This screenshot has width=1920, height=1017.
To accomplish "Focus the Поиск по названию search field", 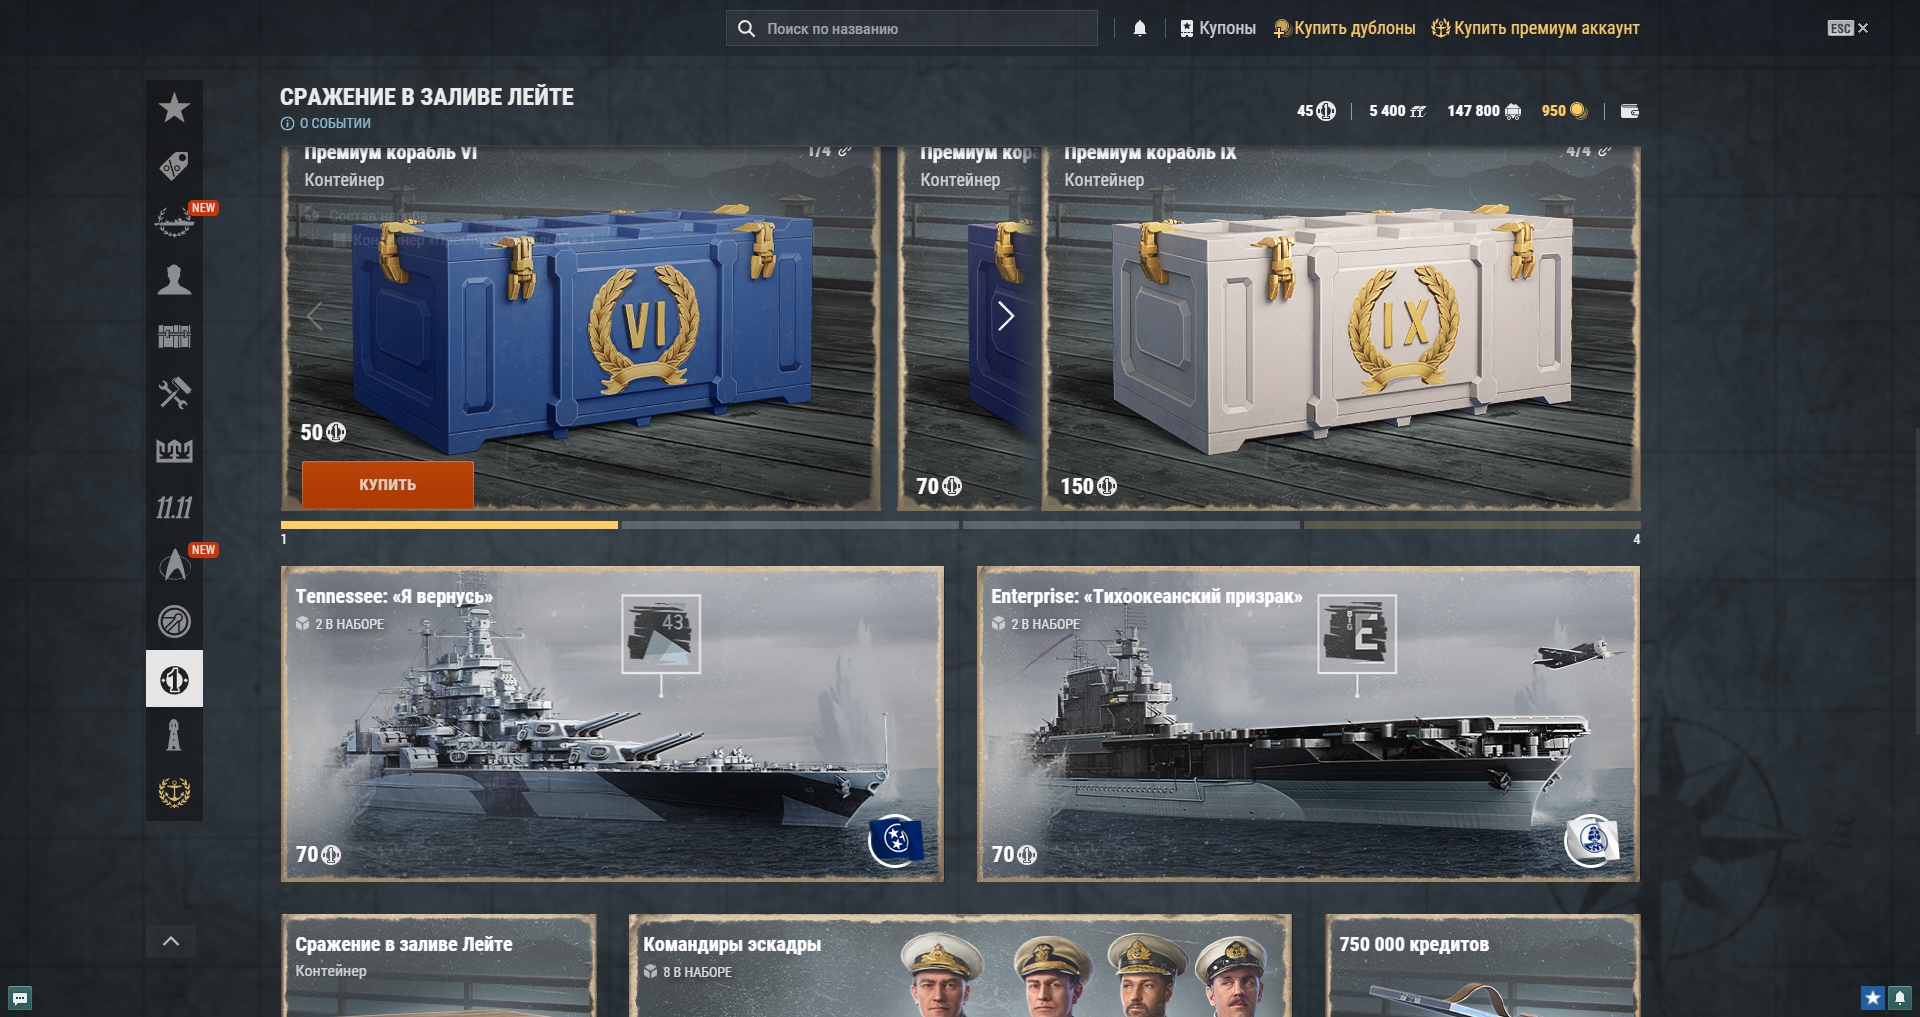I will (x=912, y=28).
